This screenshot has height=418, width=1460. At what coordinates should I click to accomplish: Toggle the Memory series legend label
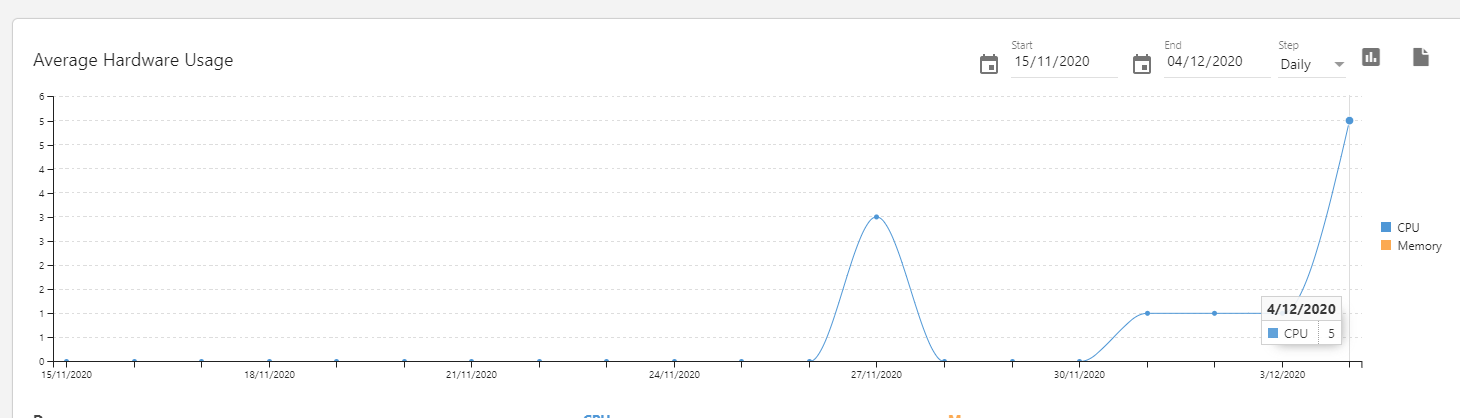(x=1419, y=246)
